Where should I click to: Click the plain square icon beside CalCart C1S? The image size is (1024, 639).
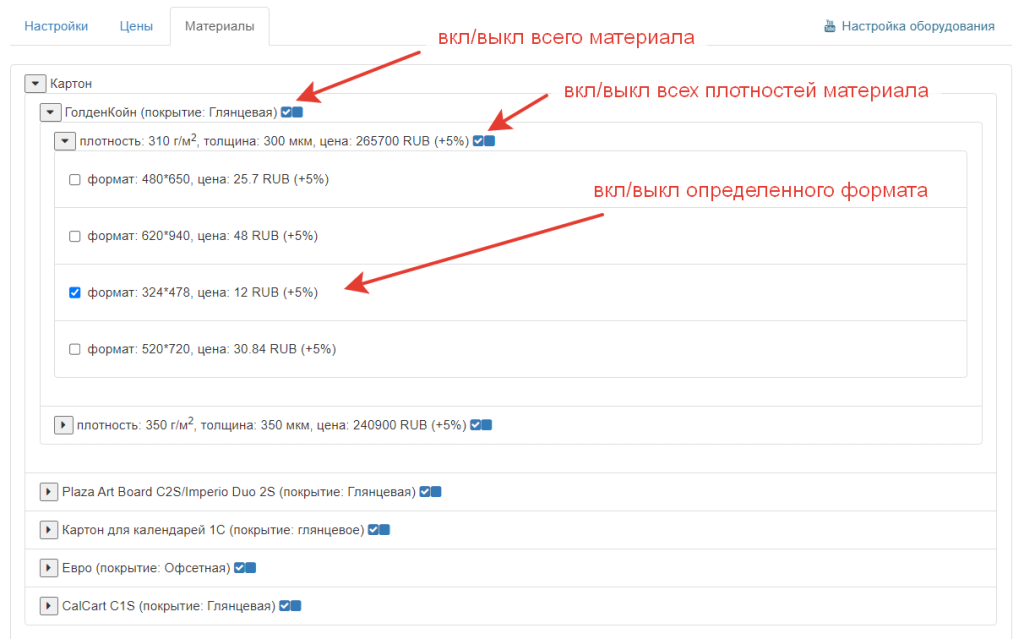tap(296, 606)
